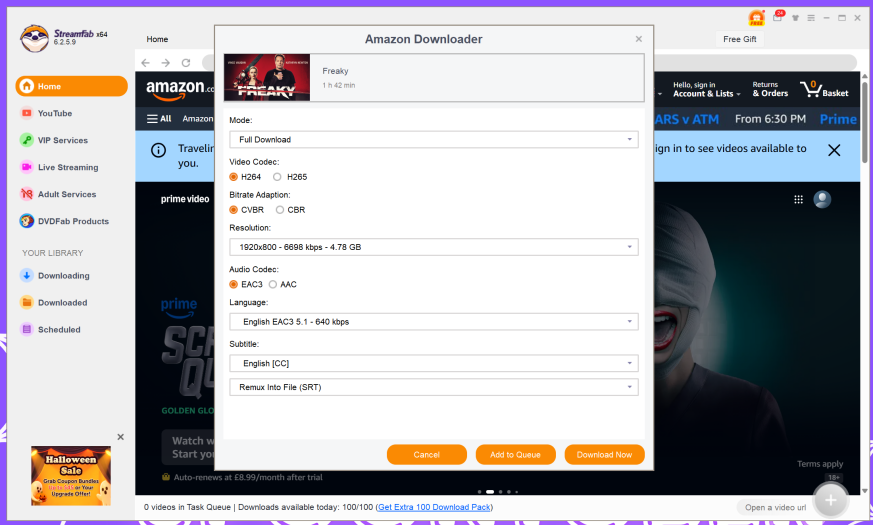The height and width of the screenshot is (525, 873).
Task: Go forward in embedded browser
Action: pyautogui.click(x=165, y=63)
